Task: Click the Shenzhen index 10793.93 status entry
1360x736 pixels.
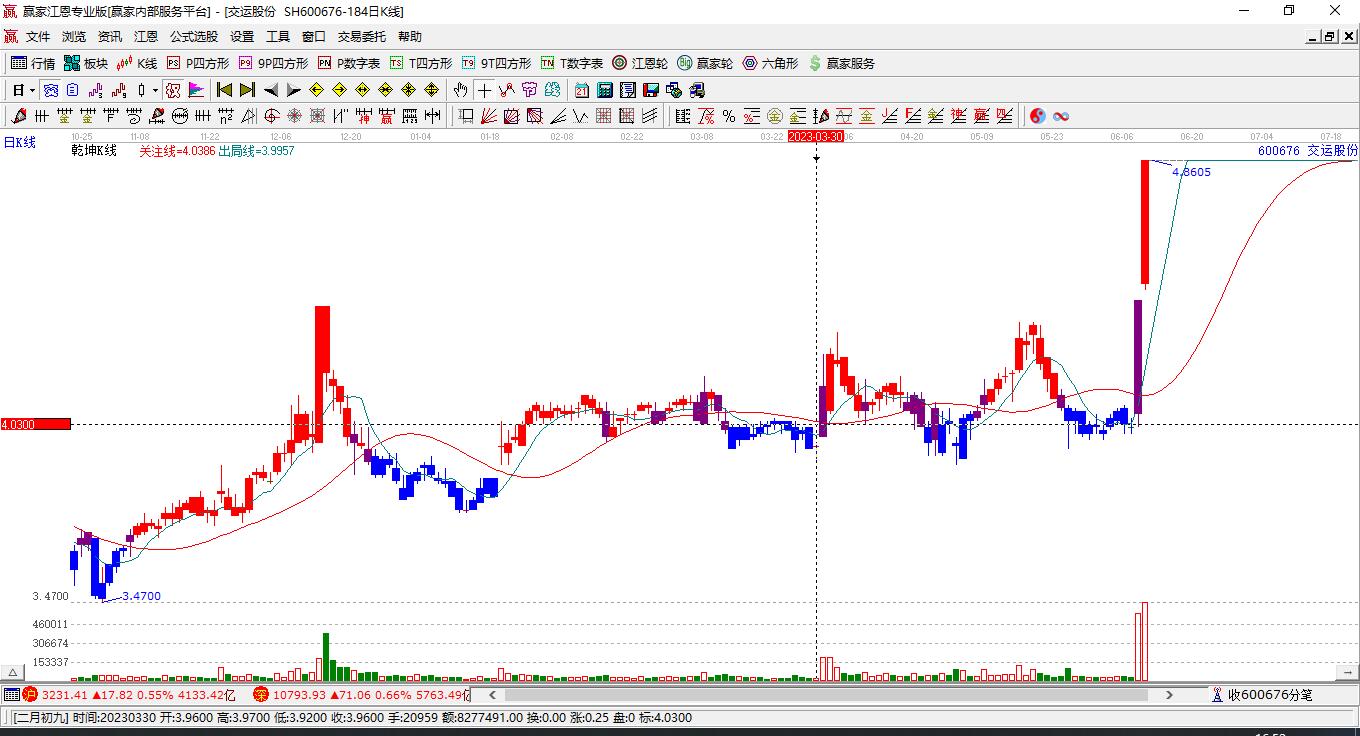Action: click(x=360, y=695)
